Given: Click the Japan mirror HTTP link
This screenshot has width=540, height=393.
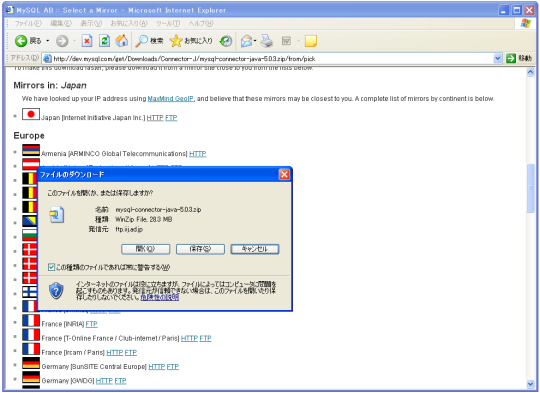Looking at the screenshot, I should coord(155,118).
